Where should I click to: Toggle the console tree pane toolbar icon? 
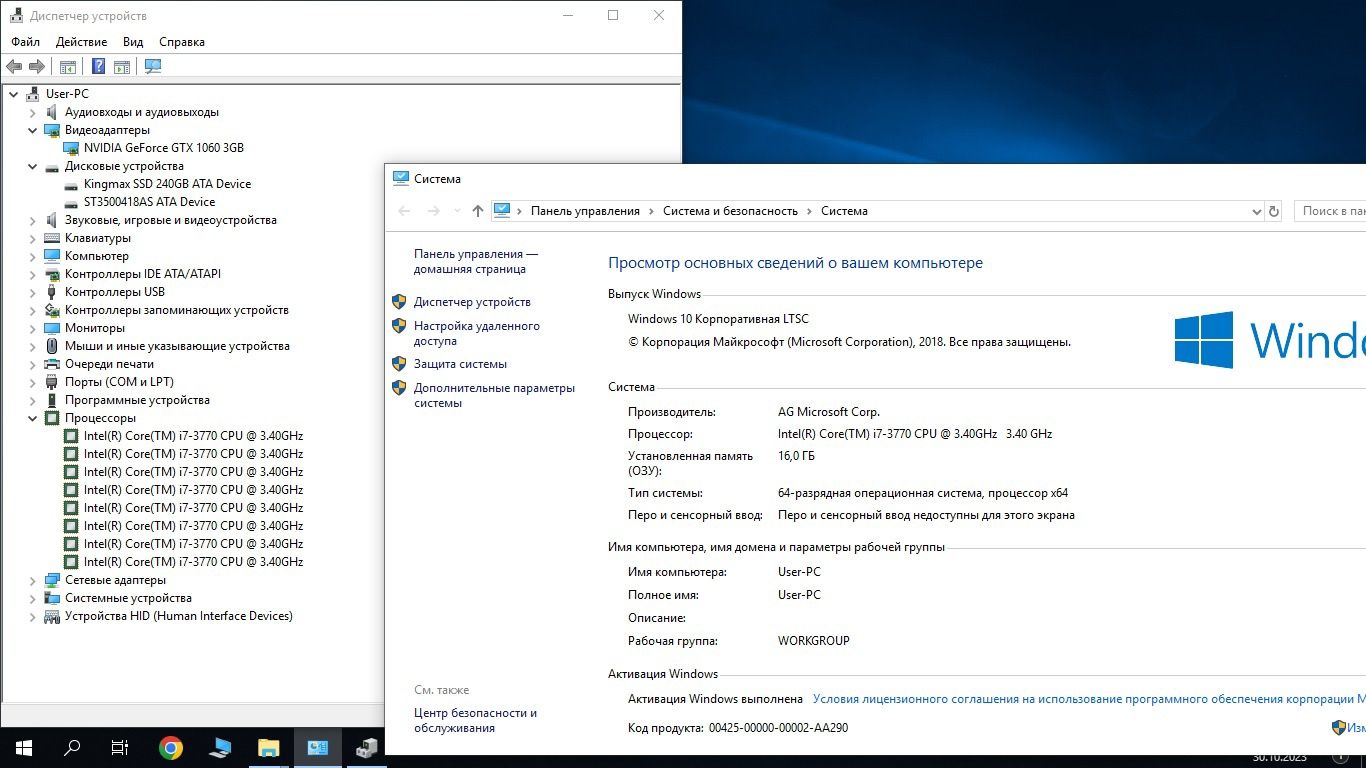point(68,67)
